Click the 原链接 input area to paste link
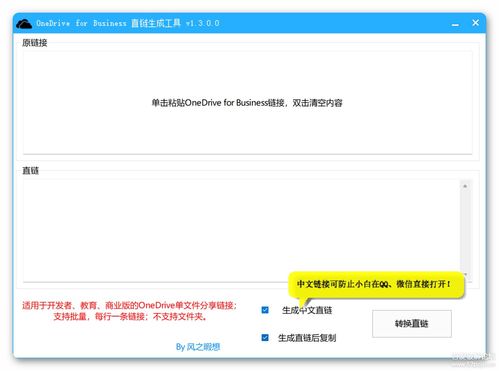Screen dimensions: 499x371 click(x=247, y=103)
